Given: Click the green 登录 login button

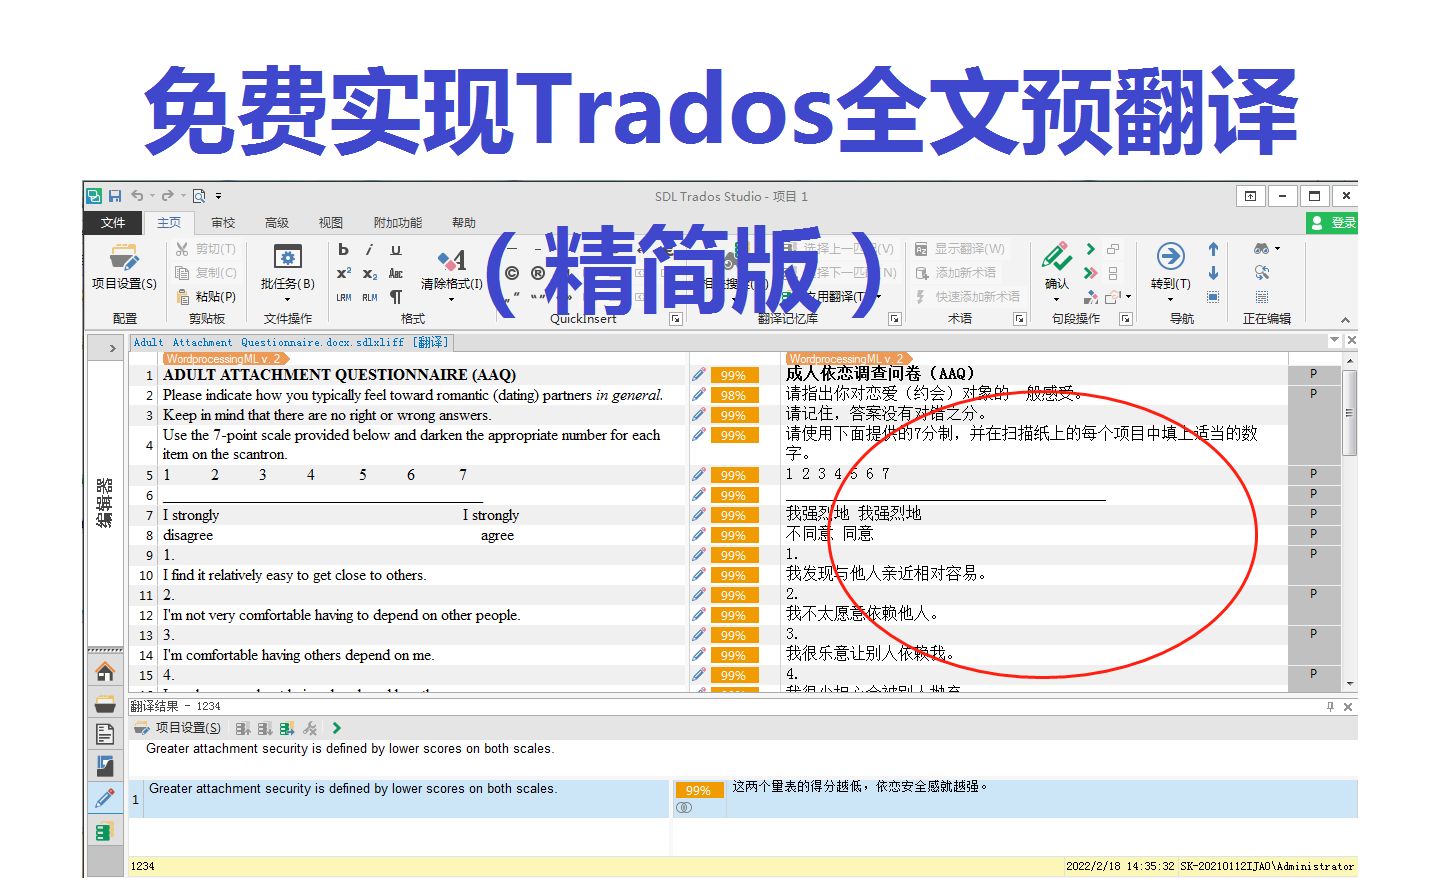Looking at the screenshot, I should (x=1332, y=223).
